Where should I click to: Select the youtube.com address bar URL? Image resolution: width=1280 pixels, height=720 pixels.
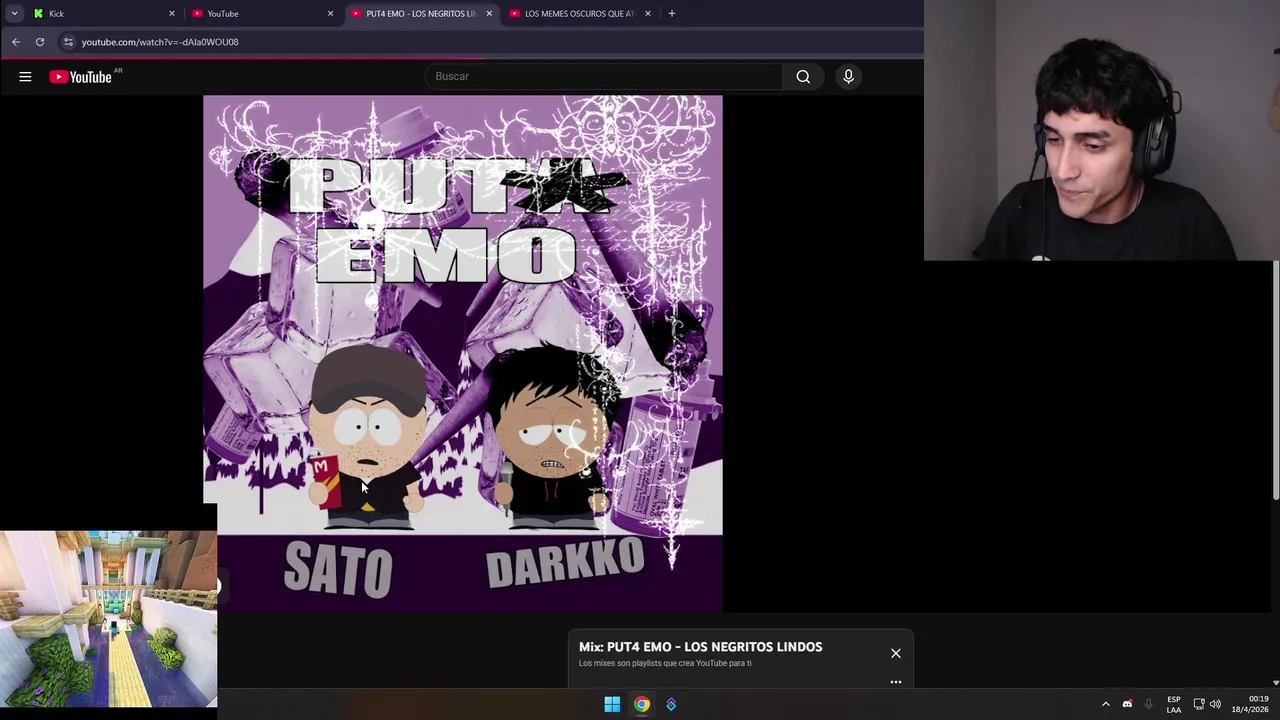pyautogui.click(x=160, y=42)
